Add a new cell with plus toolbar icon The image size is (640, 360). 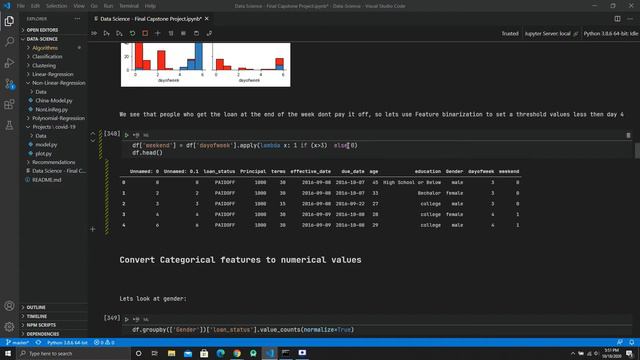(158, 33)
